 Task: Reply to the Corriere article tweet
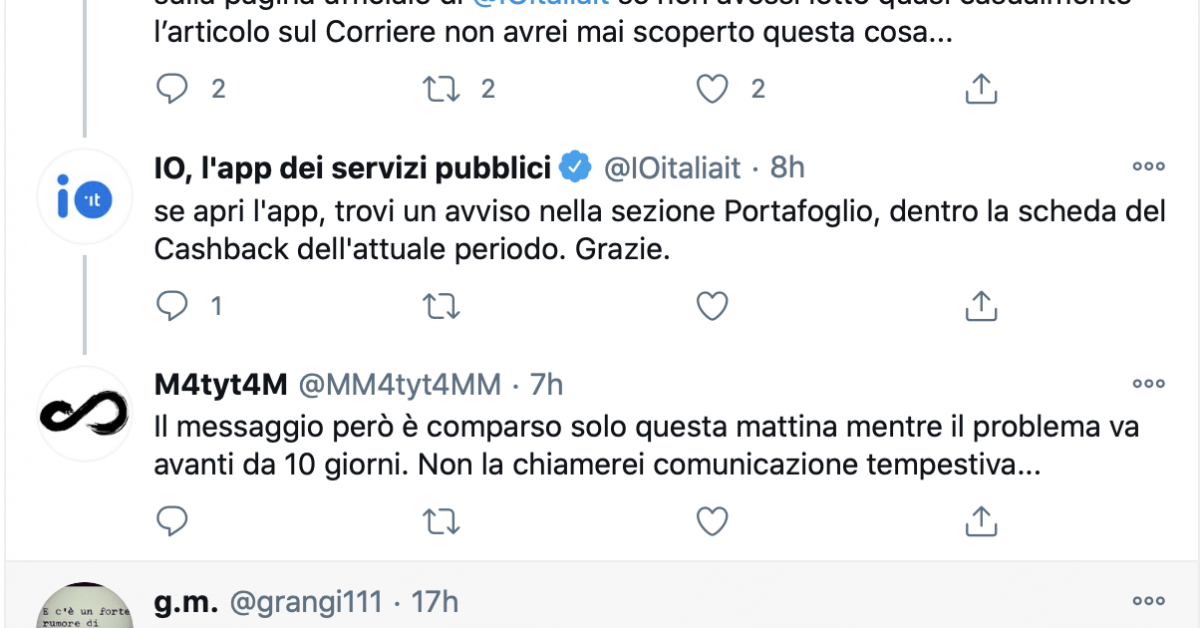pyautogui.click(x=173, y=89)
